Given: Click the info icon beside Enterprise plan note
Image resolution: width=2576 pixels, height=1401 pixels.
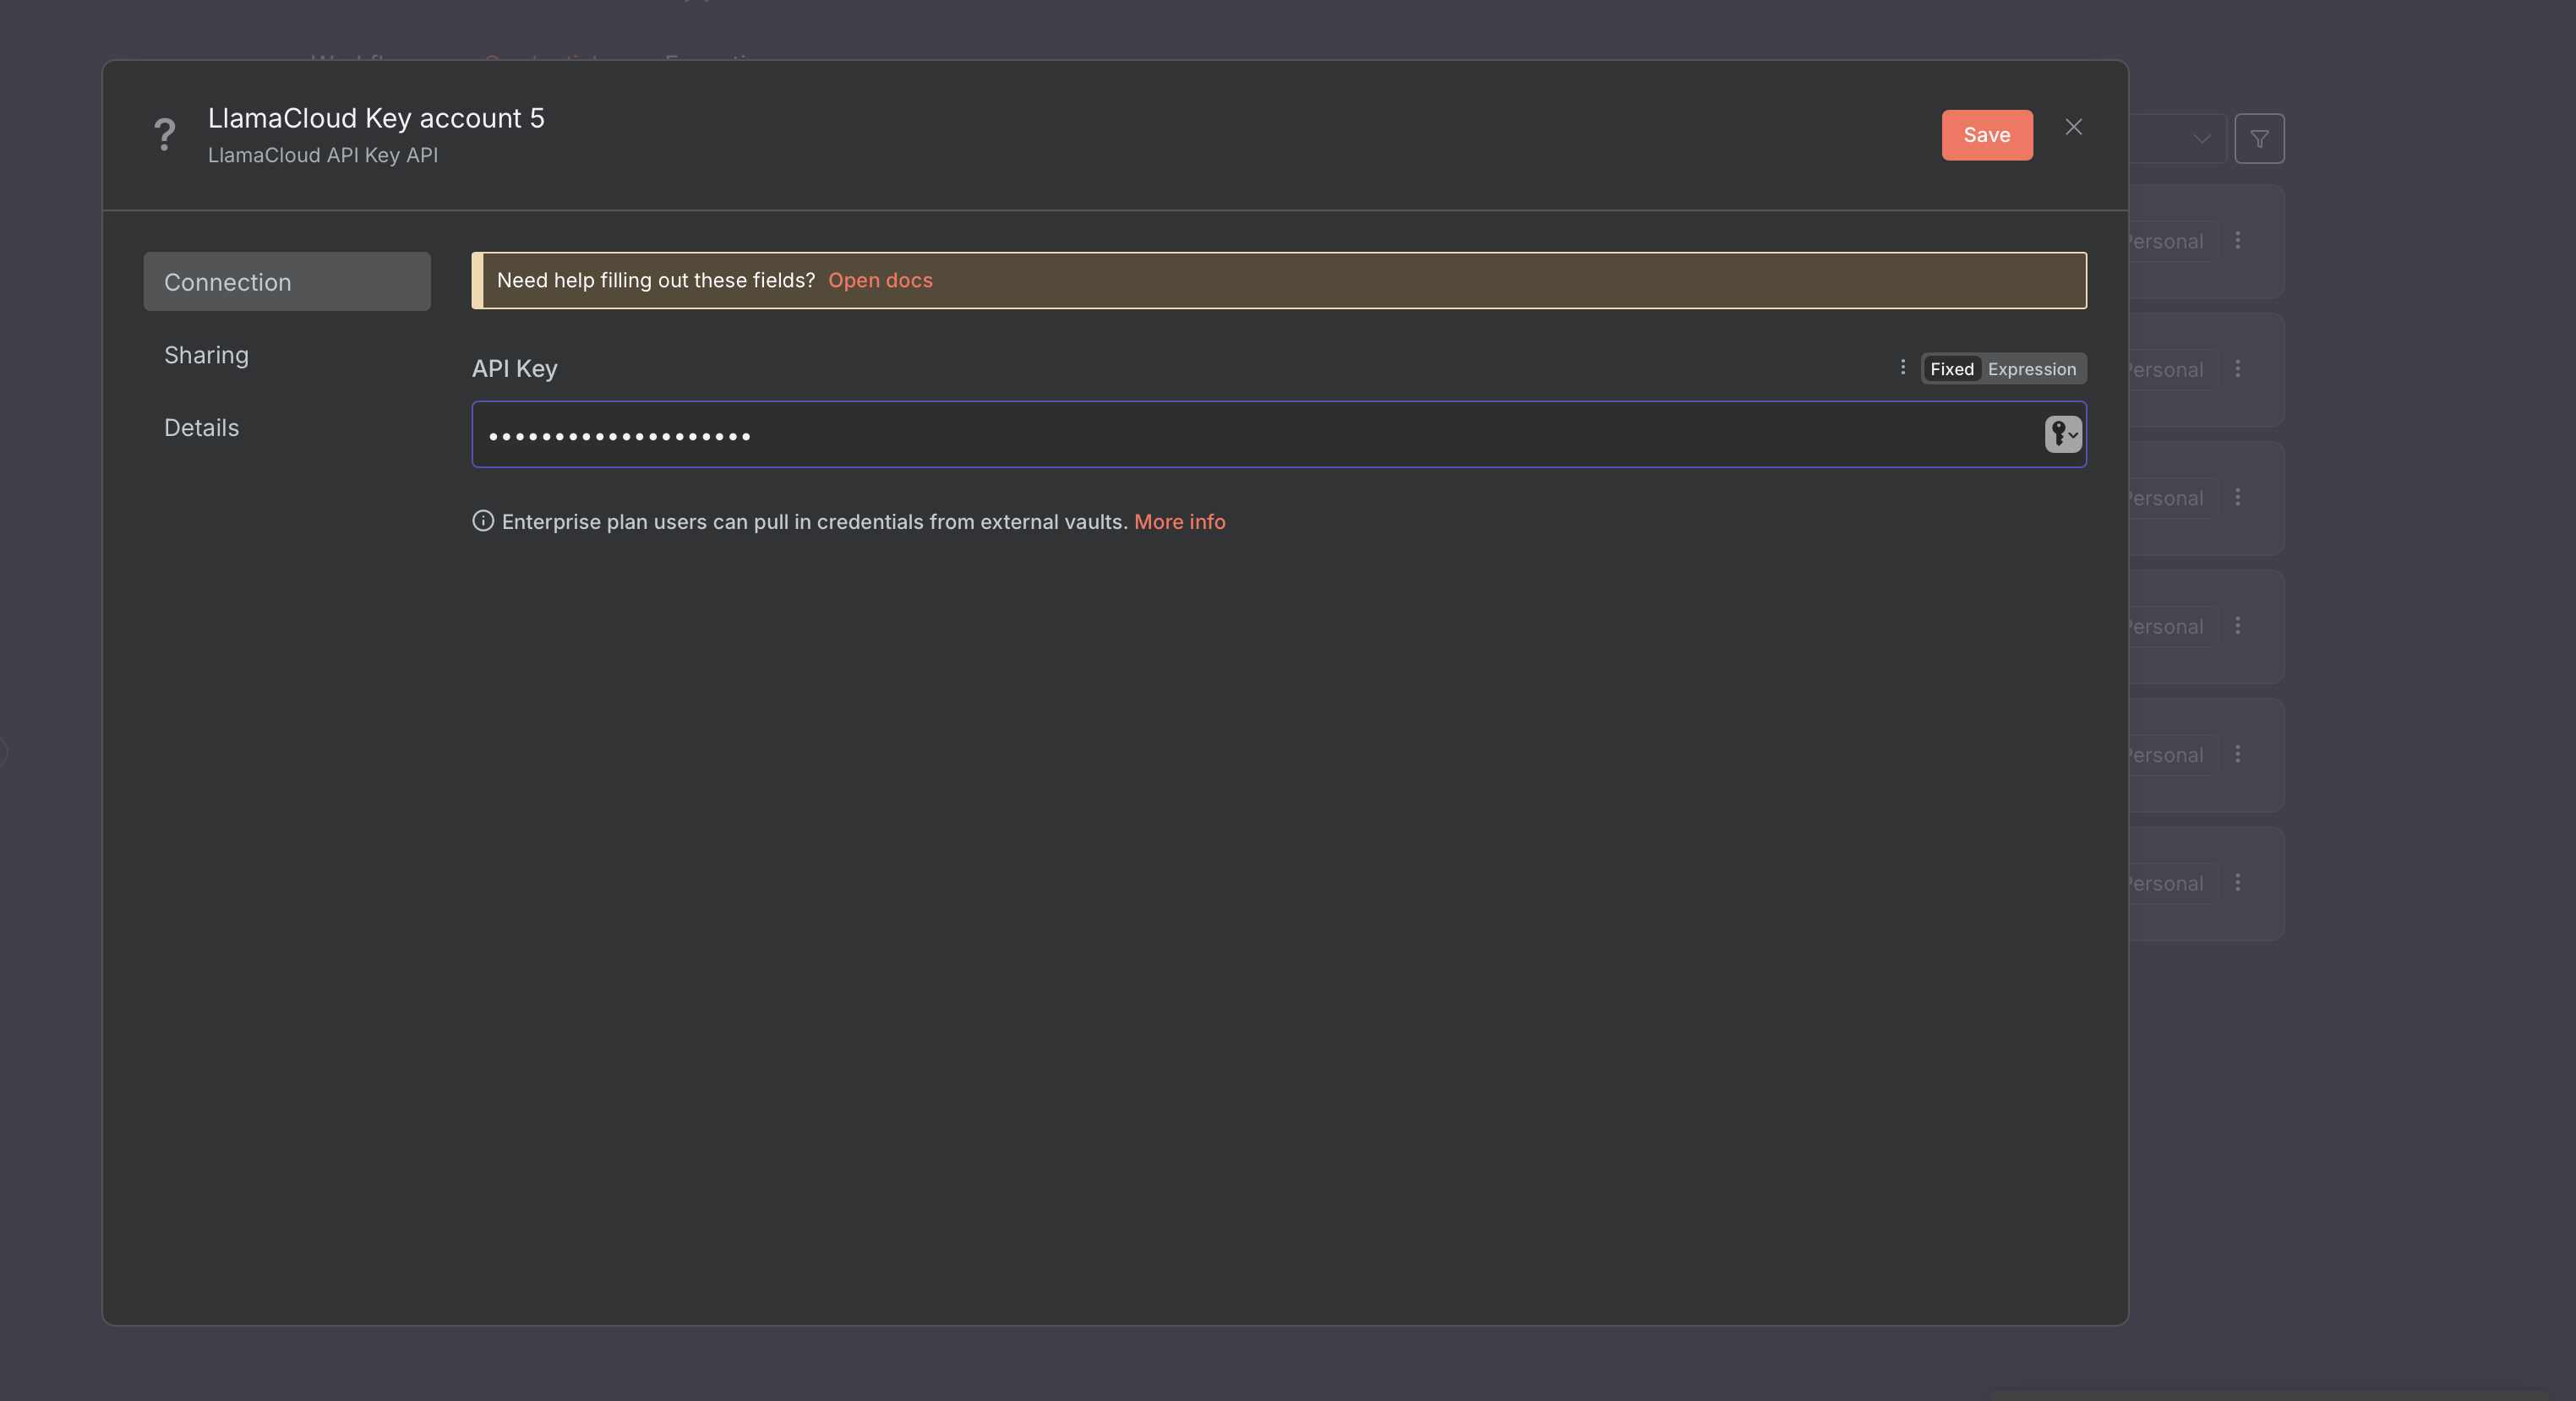Looking at the screenshot, I should [483, 521].
